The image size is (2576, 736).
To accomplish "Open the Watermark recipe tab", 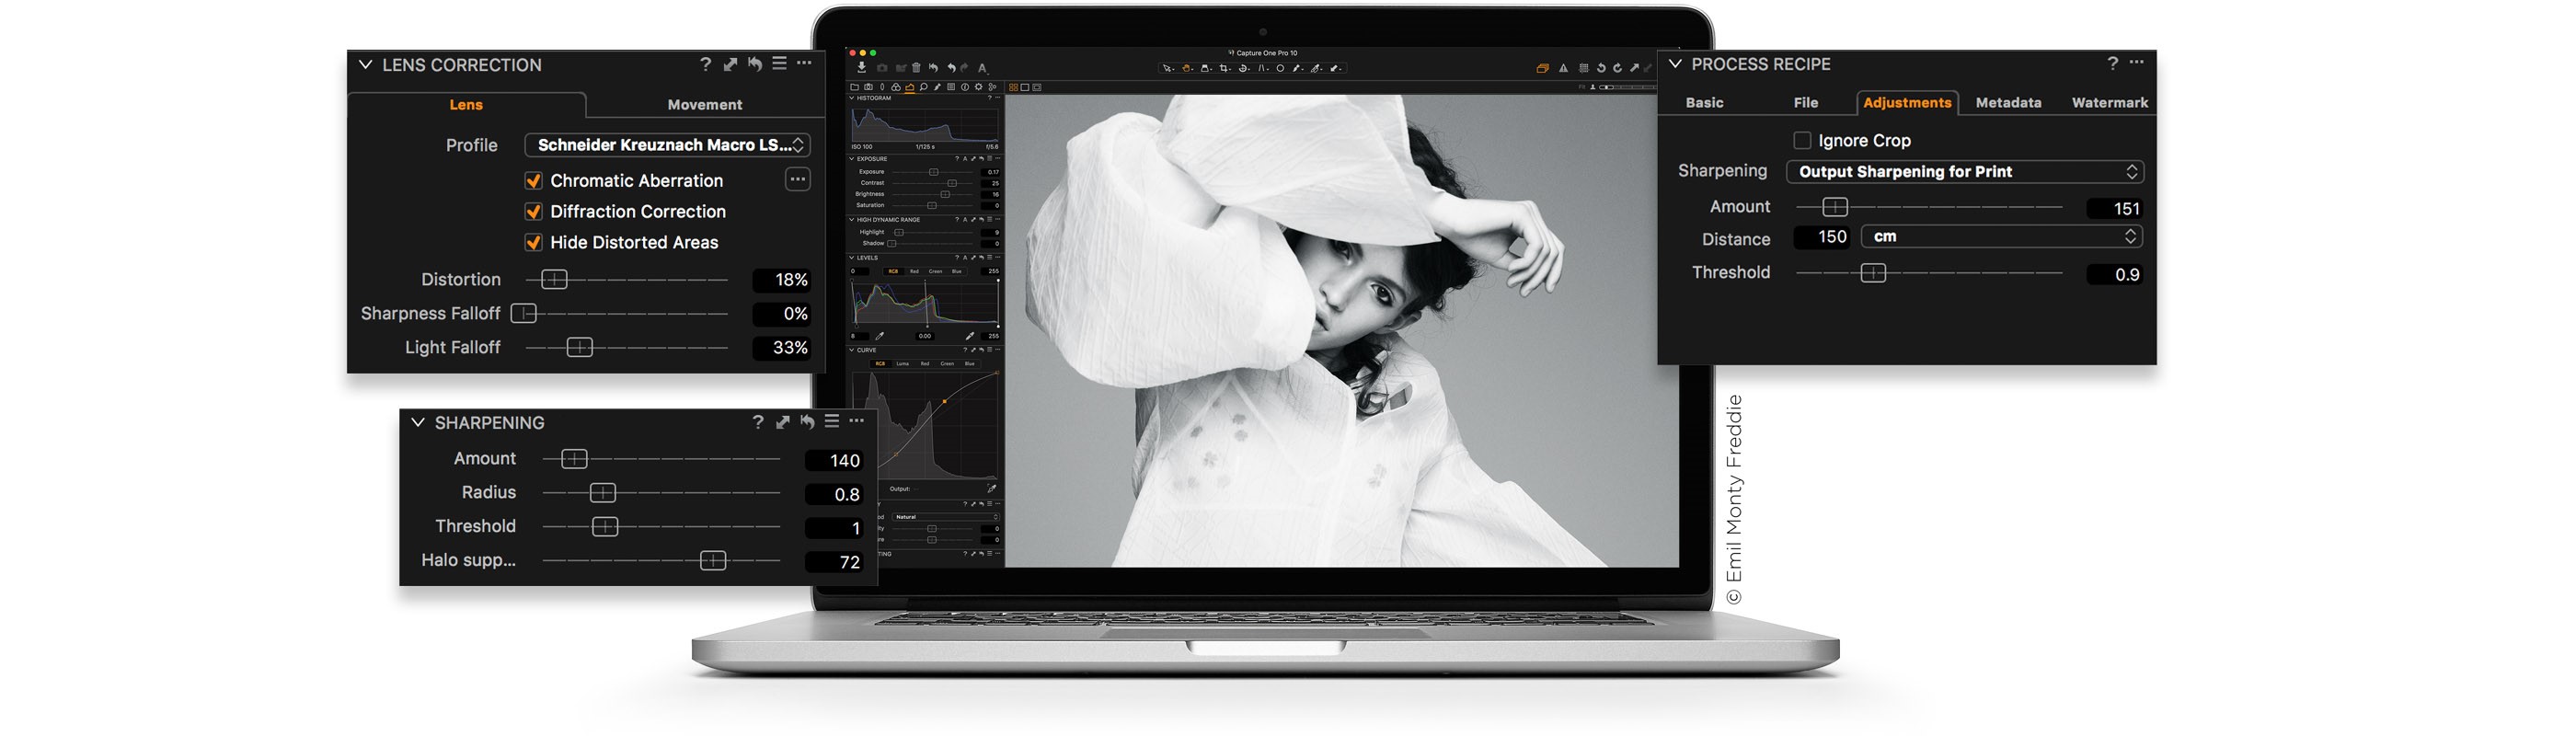I will pyautogui.click(x=2110, y=103).
